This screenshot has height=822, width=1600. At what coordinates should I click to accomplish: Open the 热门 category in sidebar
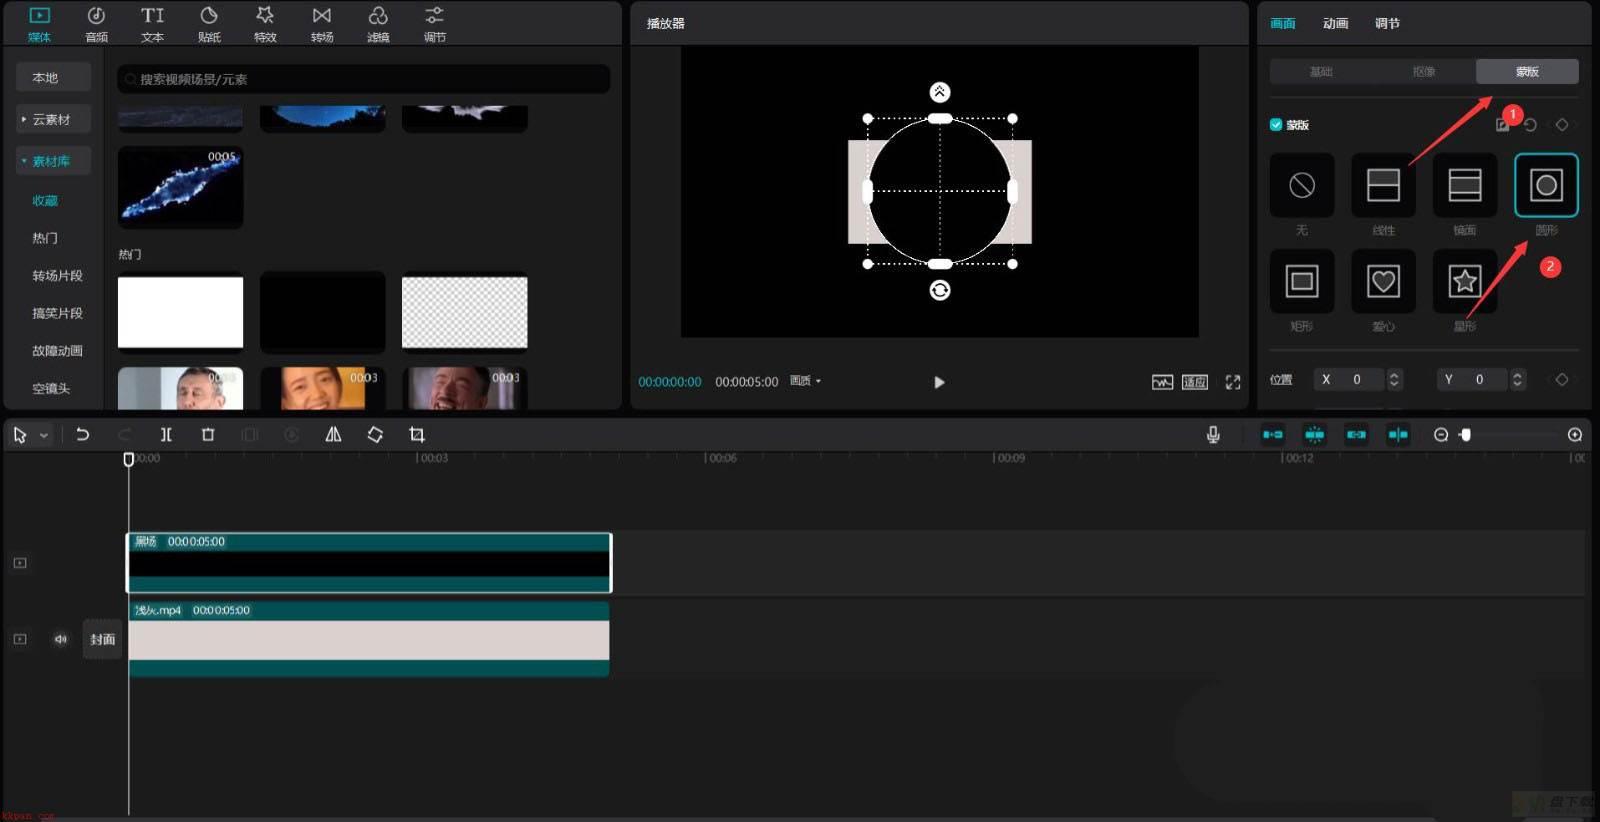point(45,238)
